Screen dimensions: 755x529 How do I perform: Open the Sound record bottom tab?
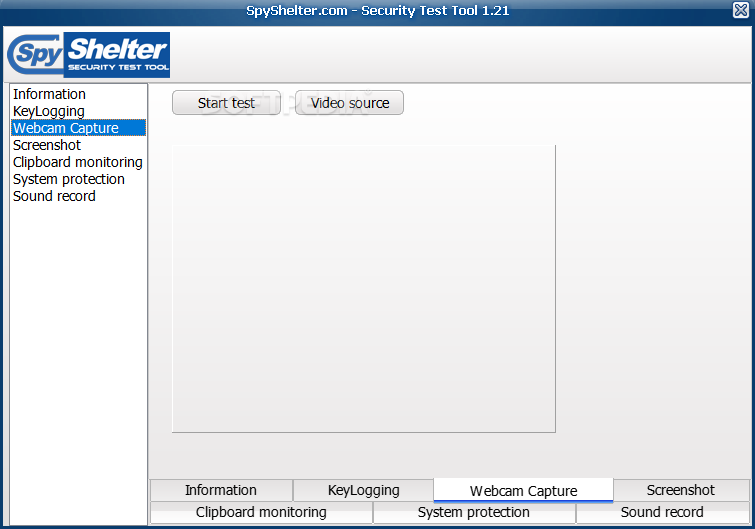pyautogui.click(x=663, y=512)
